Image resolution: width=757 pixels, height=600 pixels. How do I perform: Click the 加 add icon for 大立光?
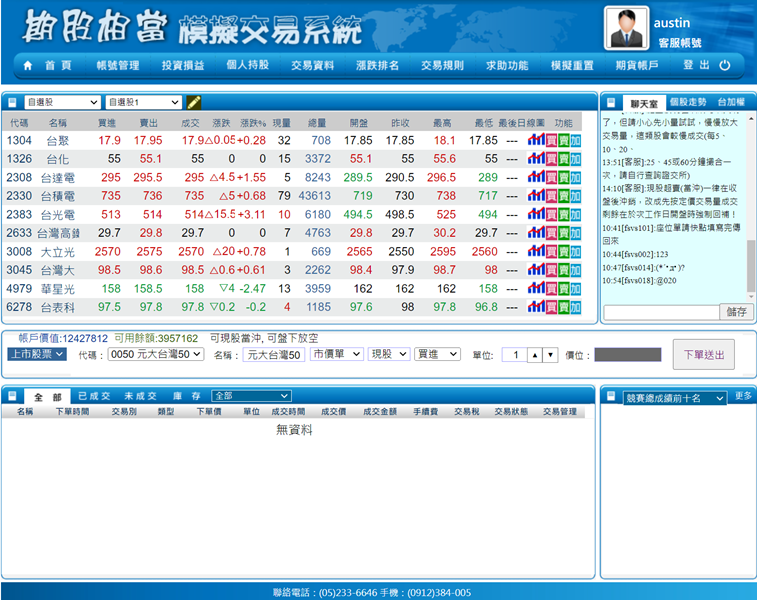coord(575,252)
